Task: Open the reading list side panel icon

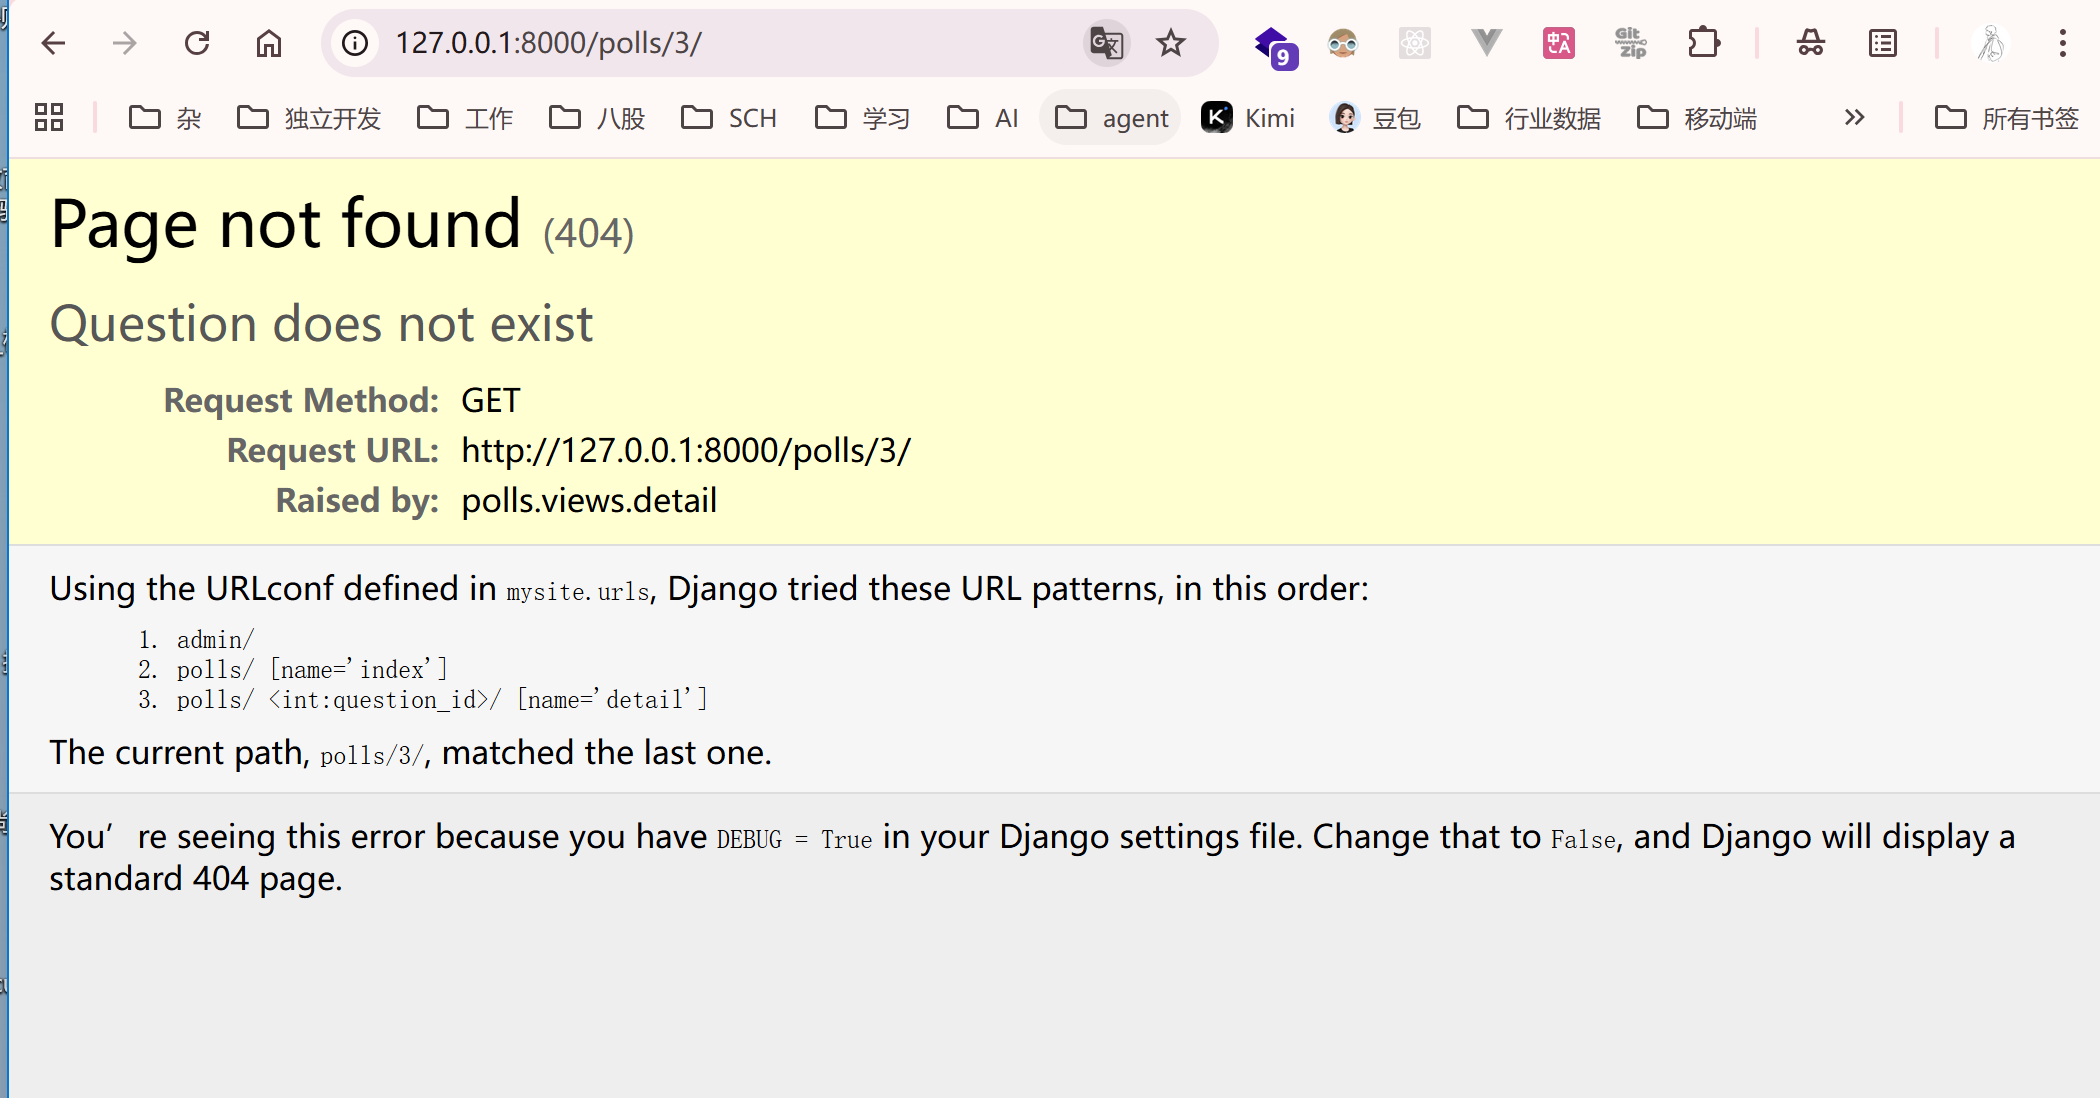Action: coord(1882,43)
